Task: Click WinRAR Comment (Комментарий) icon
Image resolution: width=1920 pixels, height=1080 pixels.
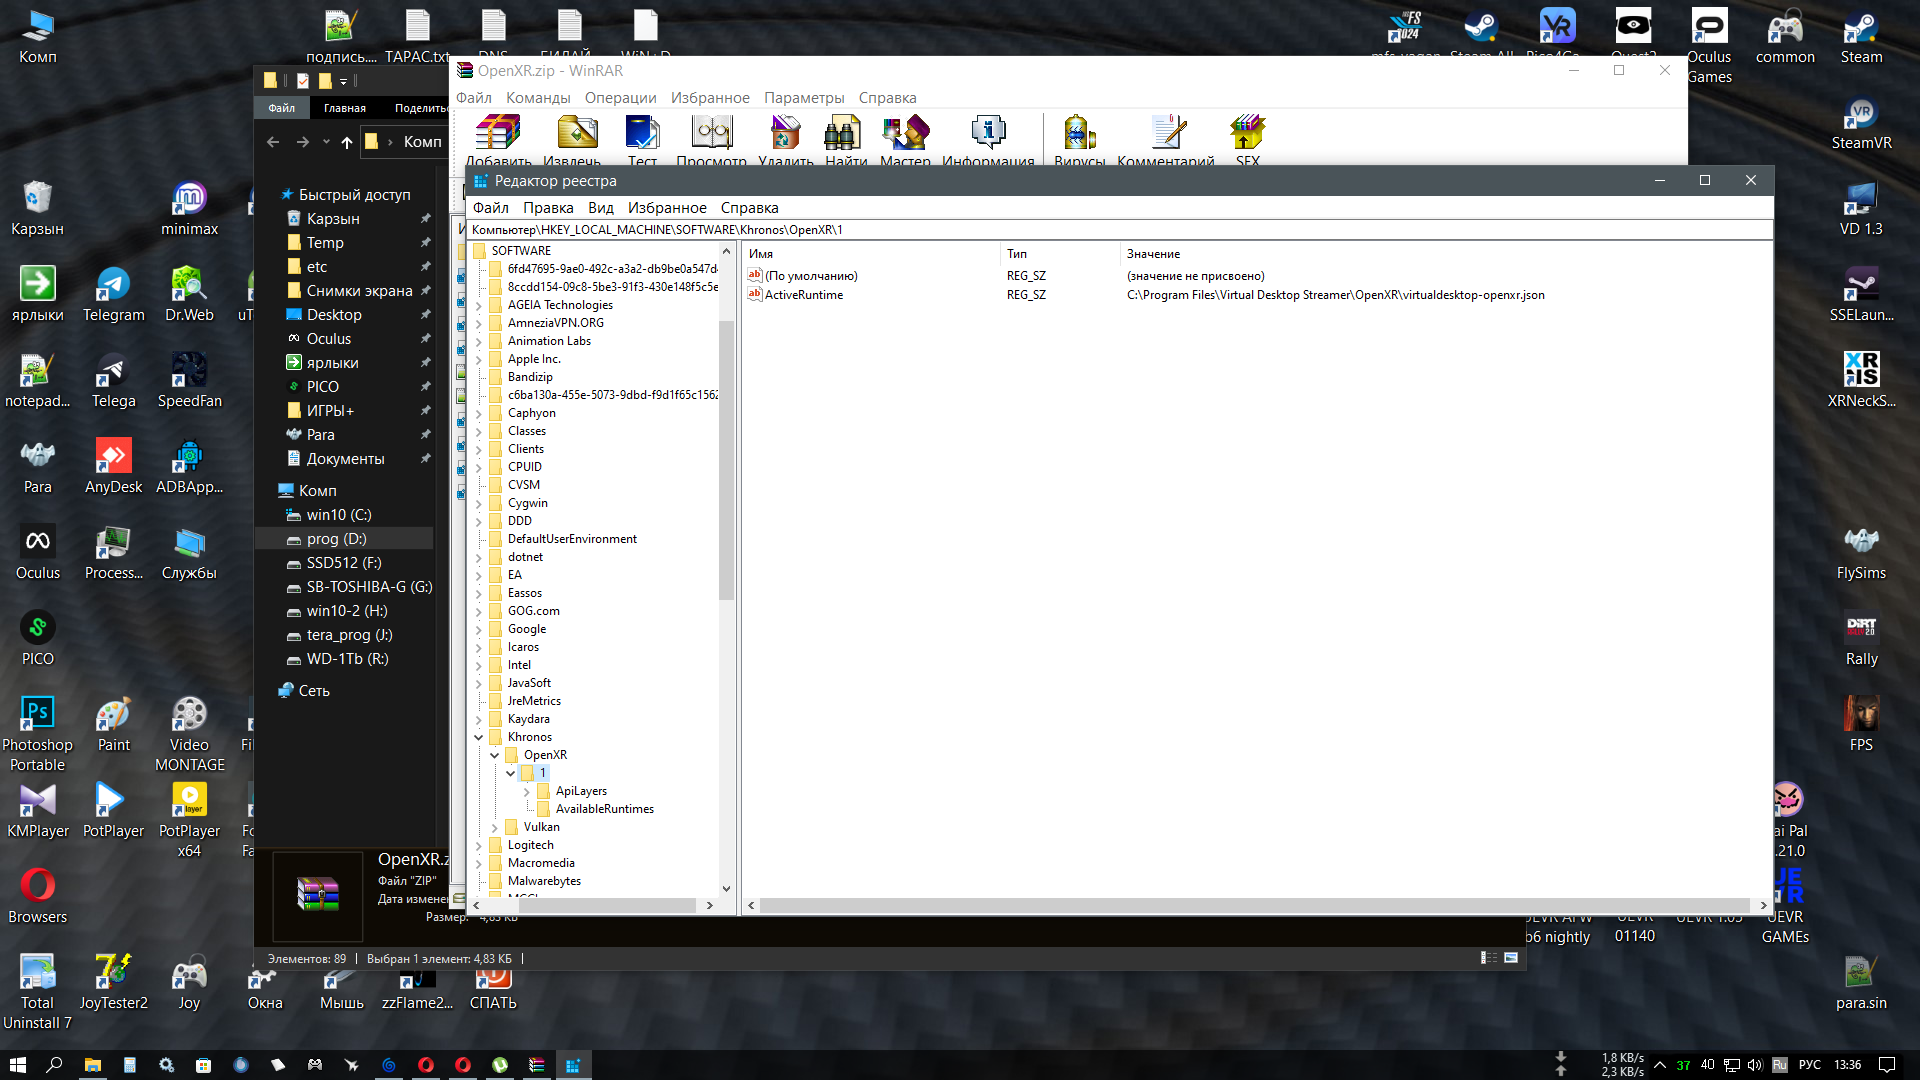Action: [x=1166, y=132]
